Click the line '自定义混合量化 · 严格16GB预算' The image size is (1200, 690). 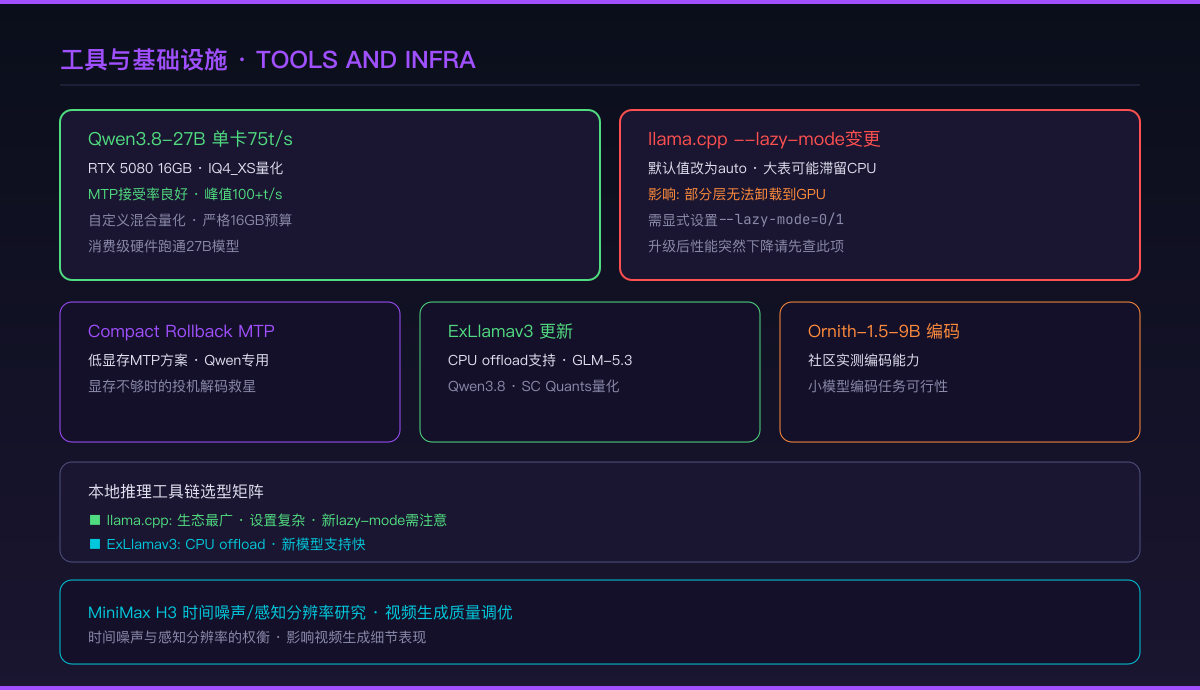[190, 220]
